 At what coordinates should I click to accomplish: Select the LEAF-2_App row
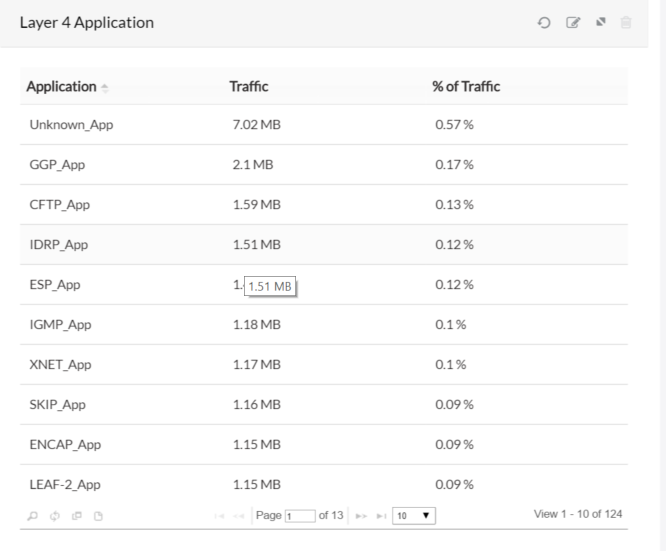point(323,484)
